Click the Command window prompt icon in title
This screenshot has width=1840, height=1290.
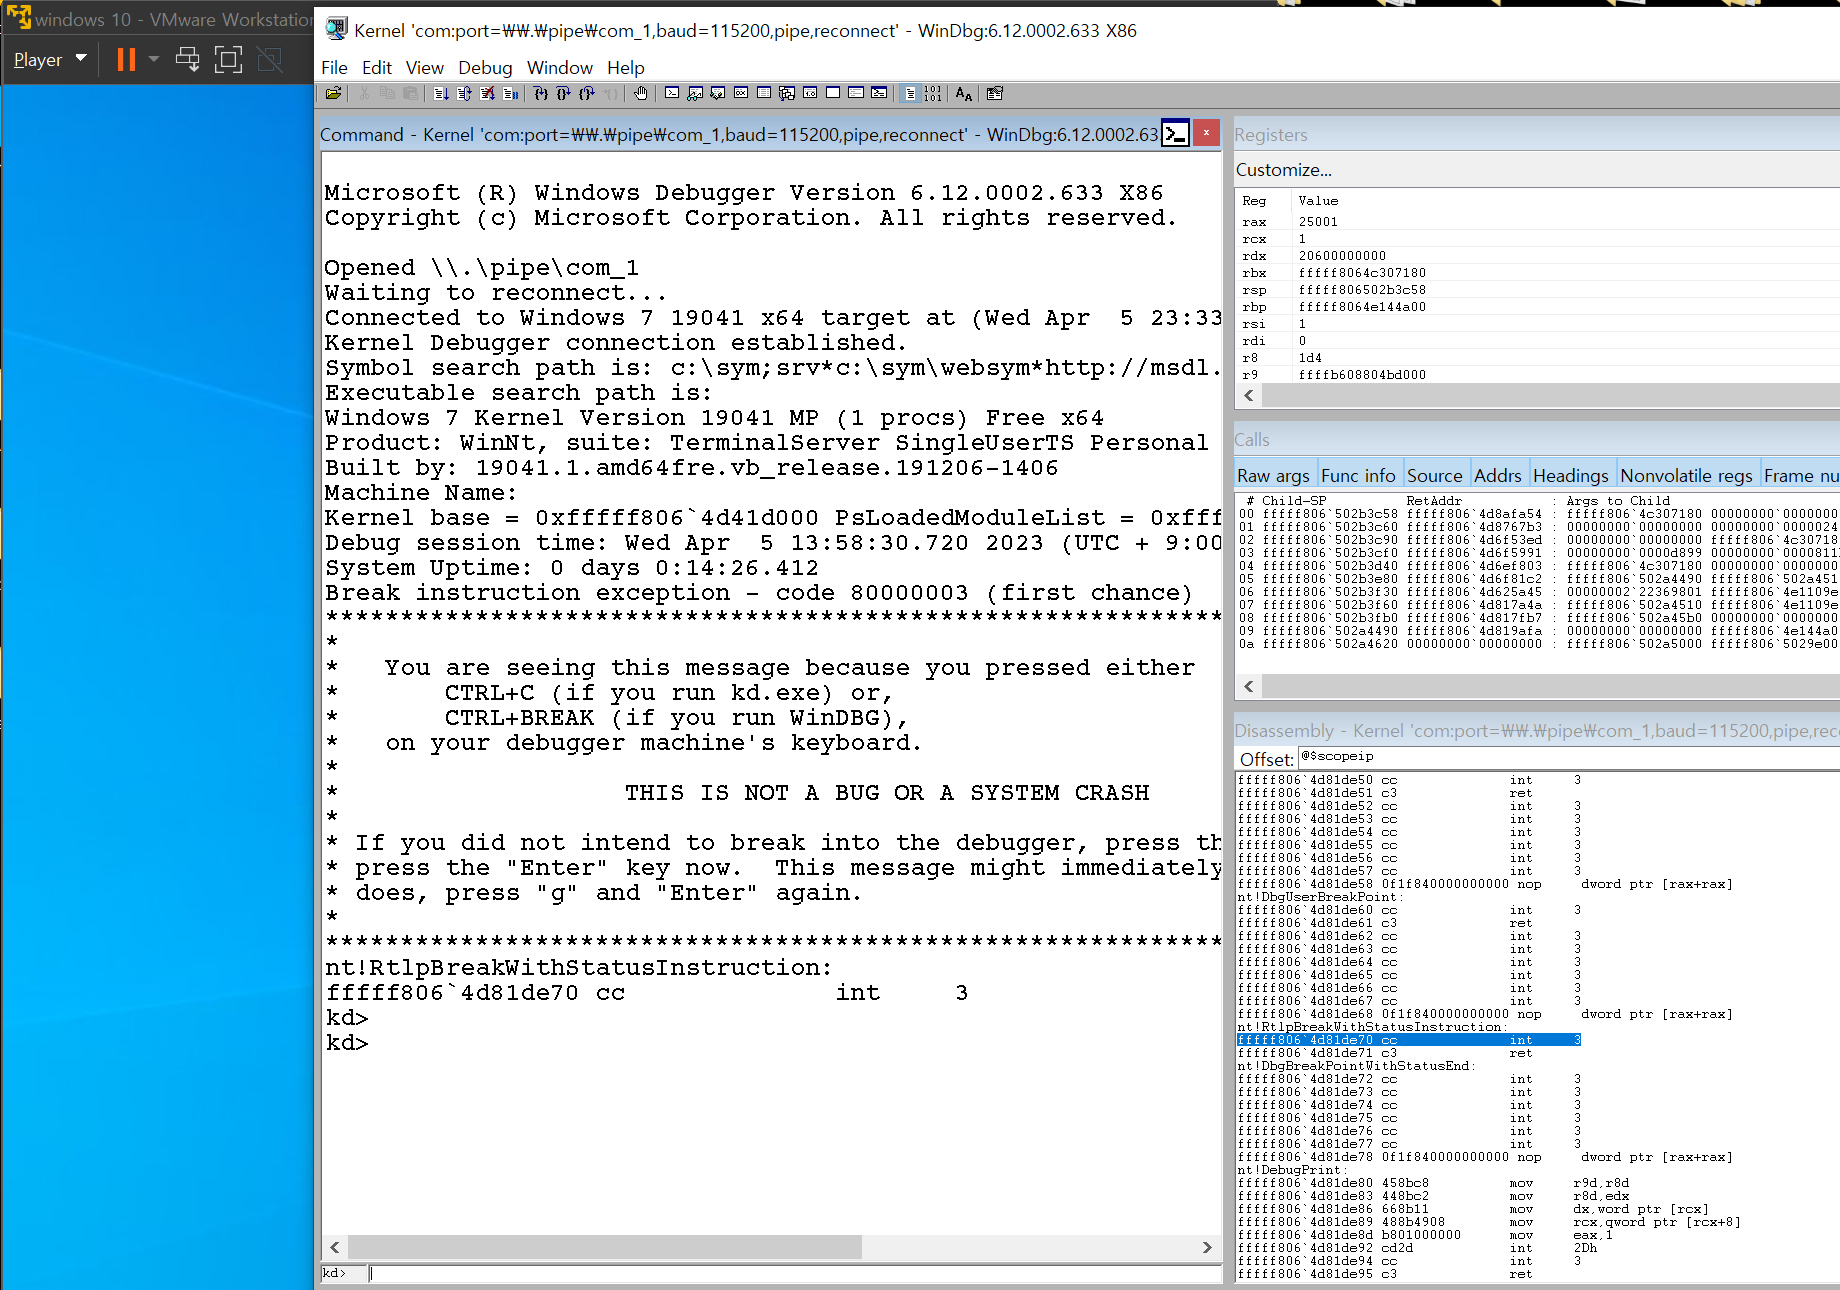point(1175,133)
